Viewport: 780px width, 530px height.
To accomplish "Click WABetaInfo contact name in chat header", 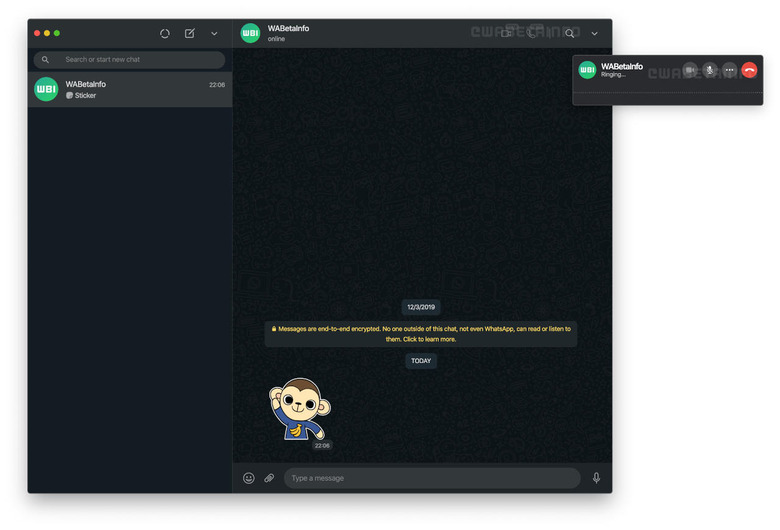I will tap(288, 28).
